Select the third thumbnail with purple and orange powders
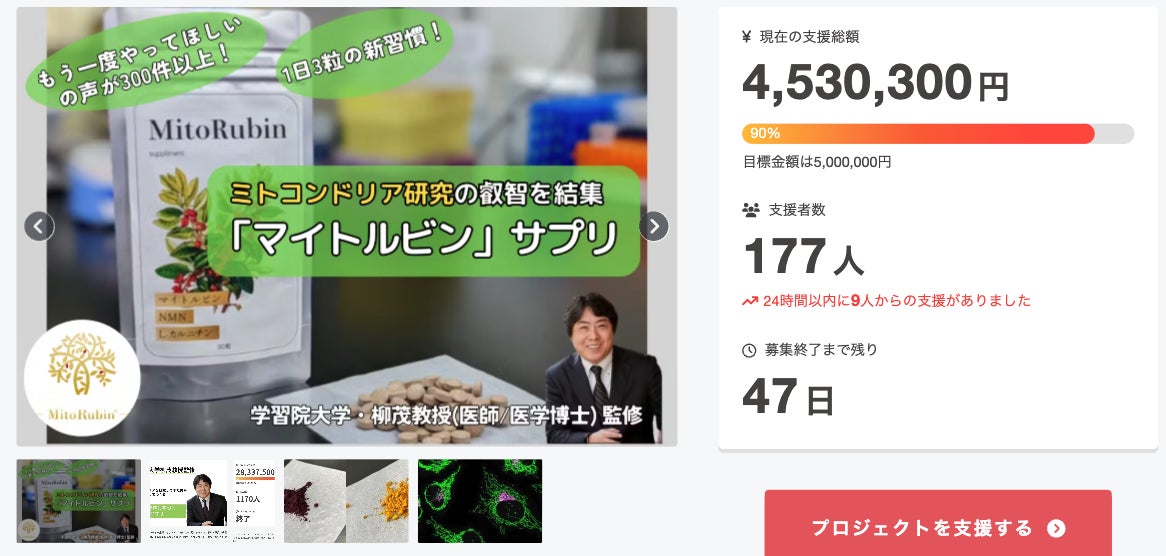Image resolution: width=1166 pixels, height=556 pixels. [347, 501]
